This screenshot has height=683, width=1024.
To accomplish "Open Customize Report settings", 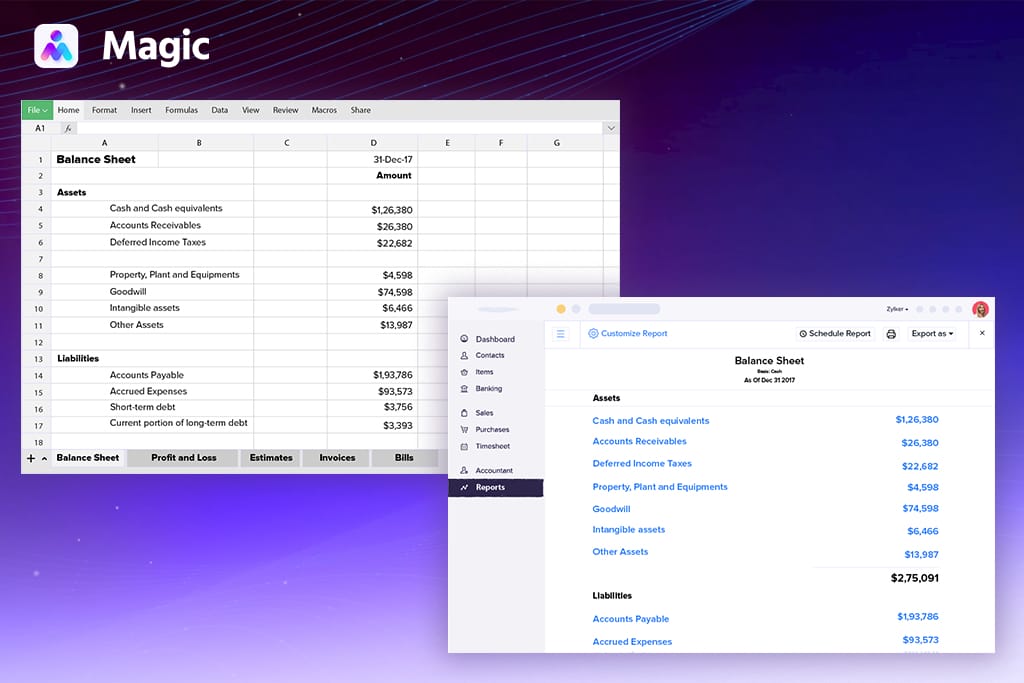I will point(627,334).
